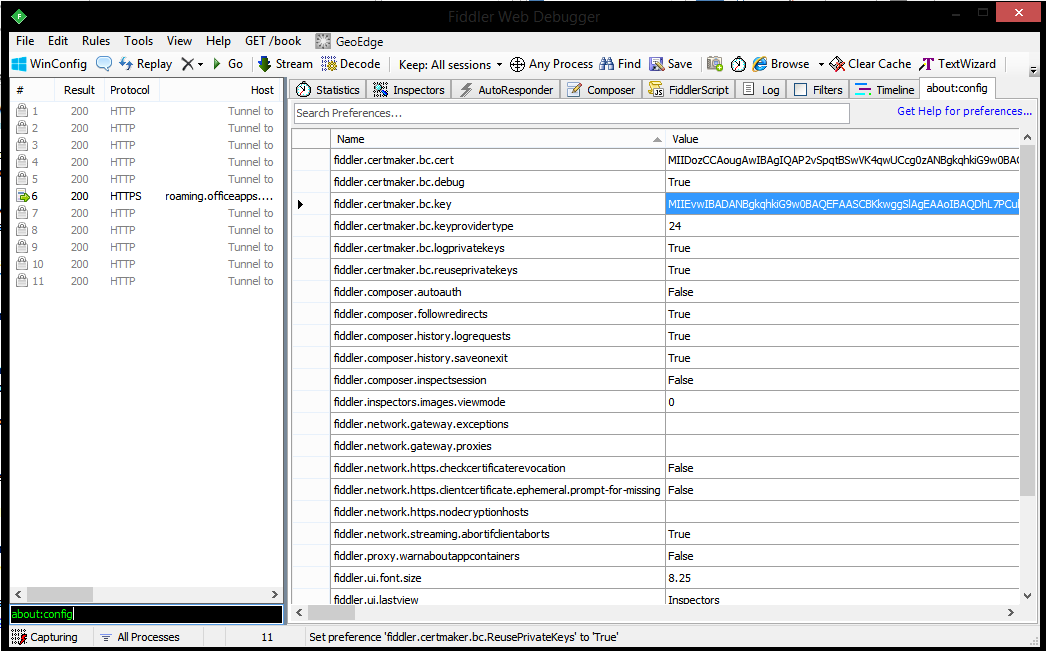Open the Rules menu
This screenshot has height=651, width=1046.
click(96, 41)
